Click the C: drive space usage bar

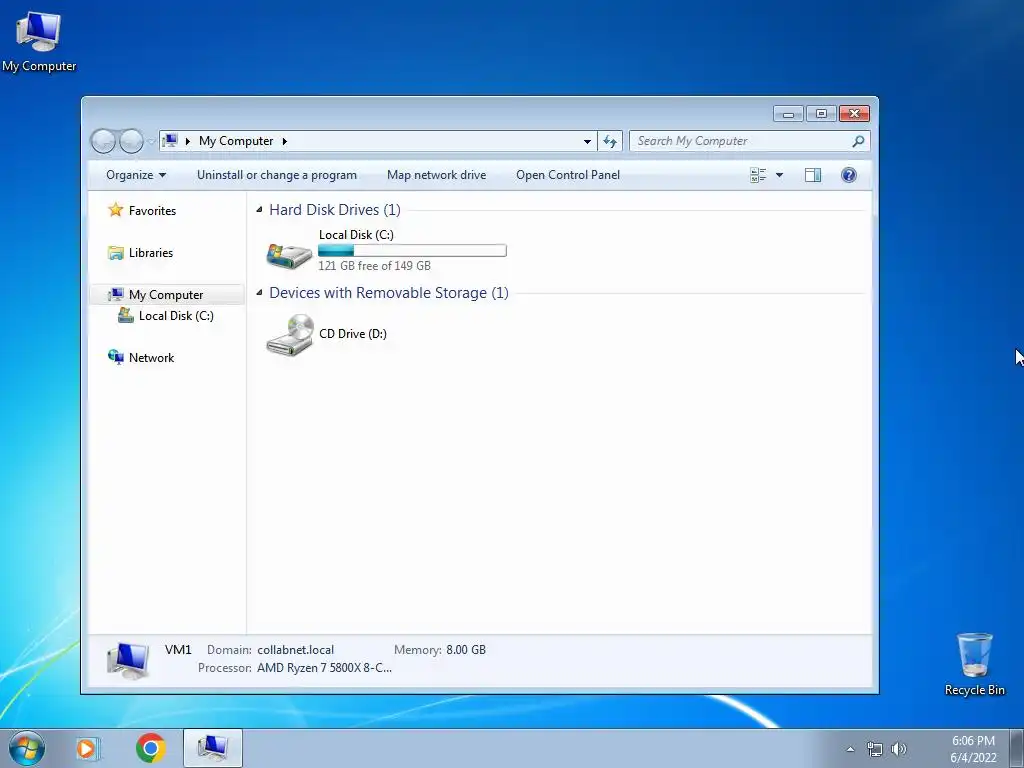(412, 250)
